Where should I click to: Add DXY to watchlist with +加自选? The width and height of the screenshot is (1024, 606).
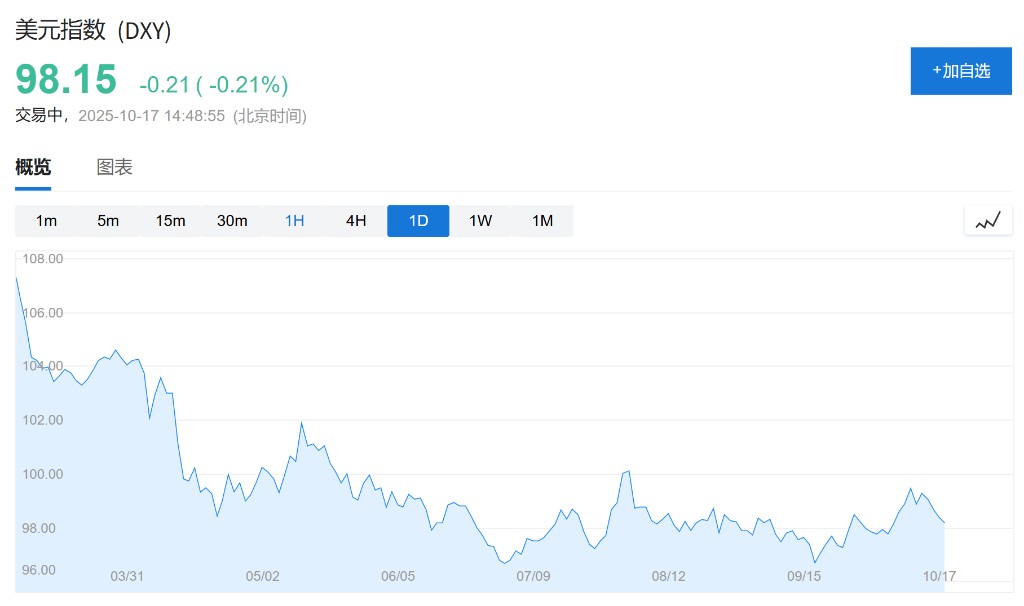(960, 71)
